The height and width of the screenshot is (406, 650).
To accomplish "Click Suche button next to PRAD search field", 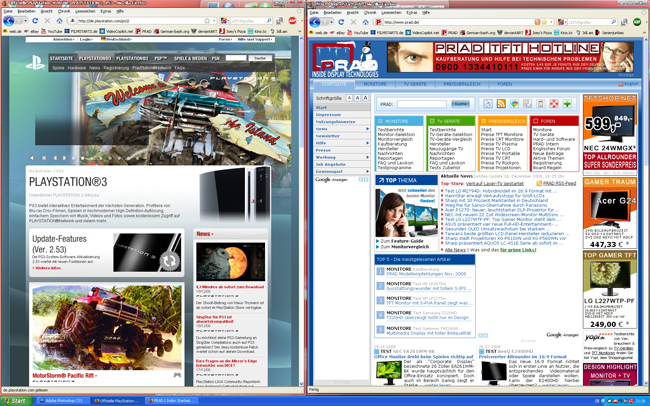I will tap(460, 104).
